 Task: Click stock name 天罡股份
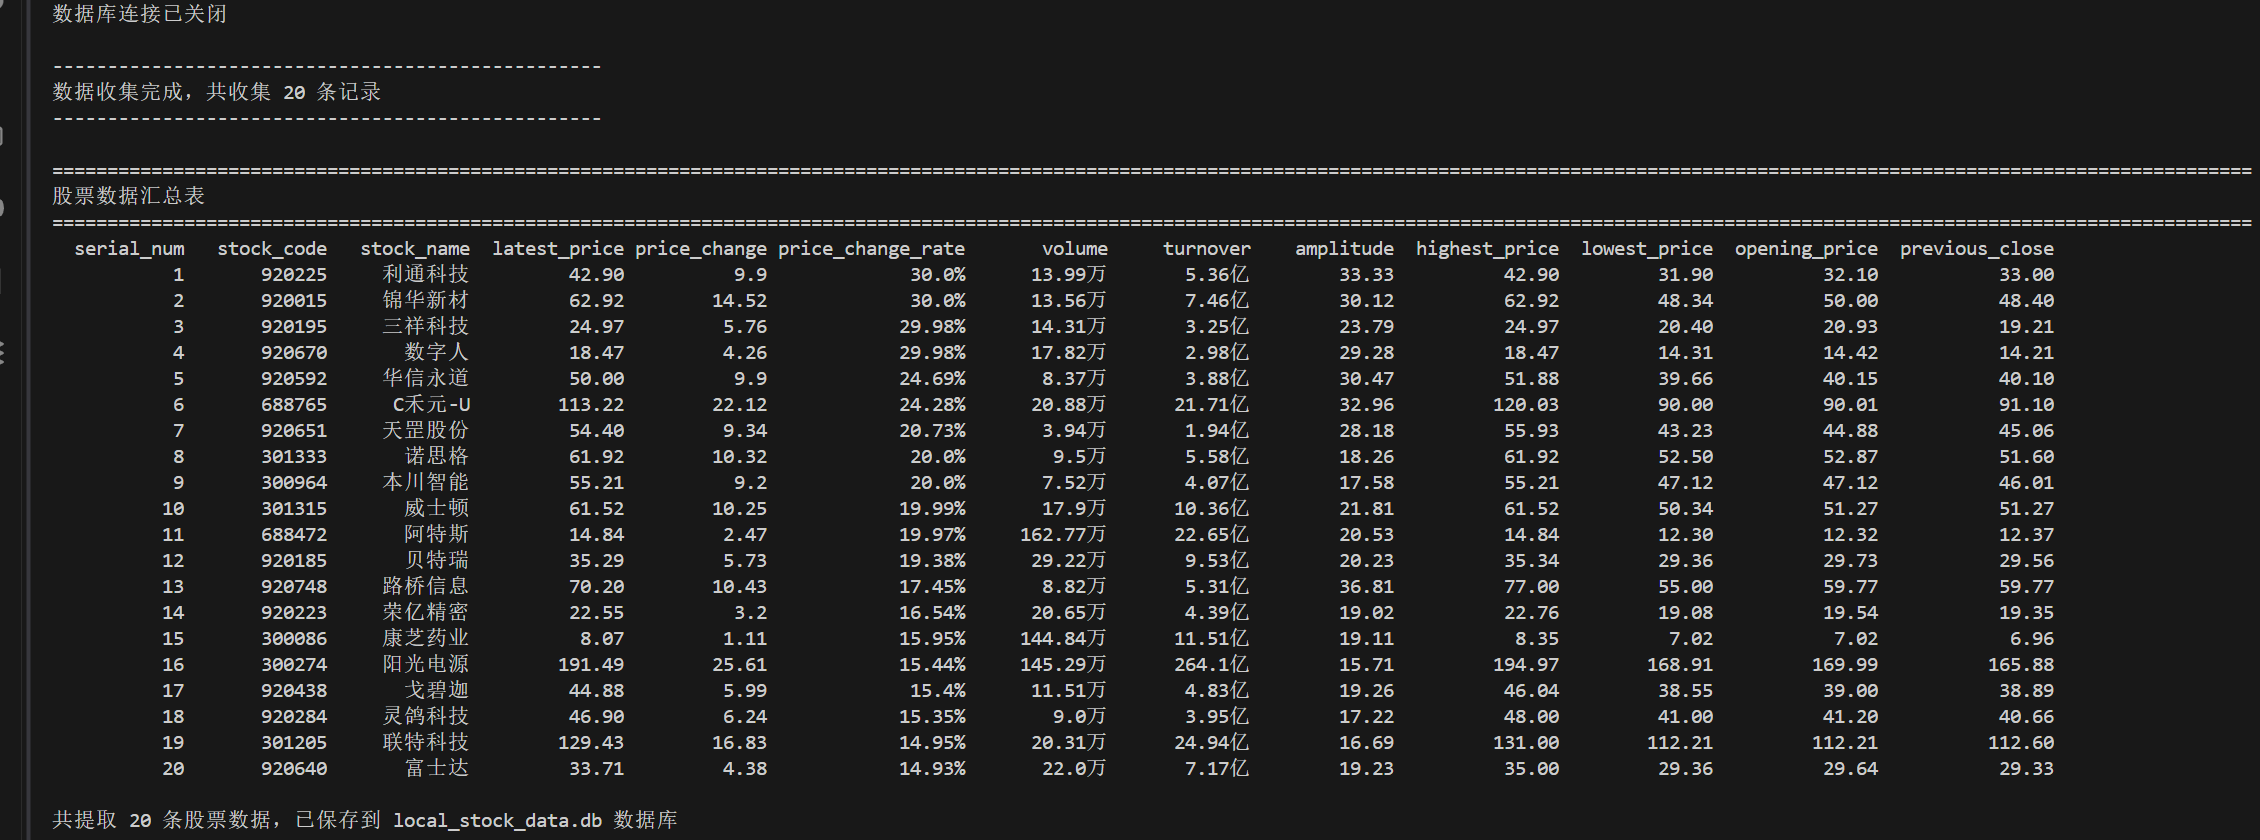tap(425, 430)
